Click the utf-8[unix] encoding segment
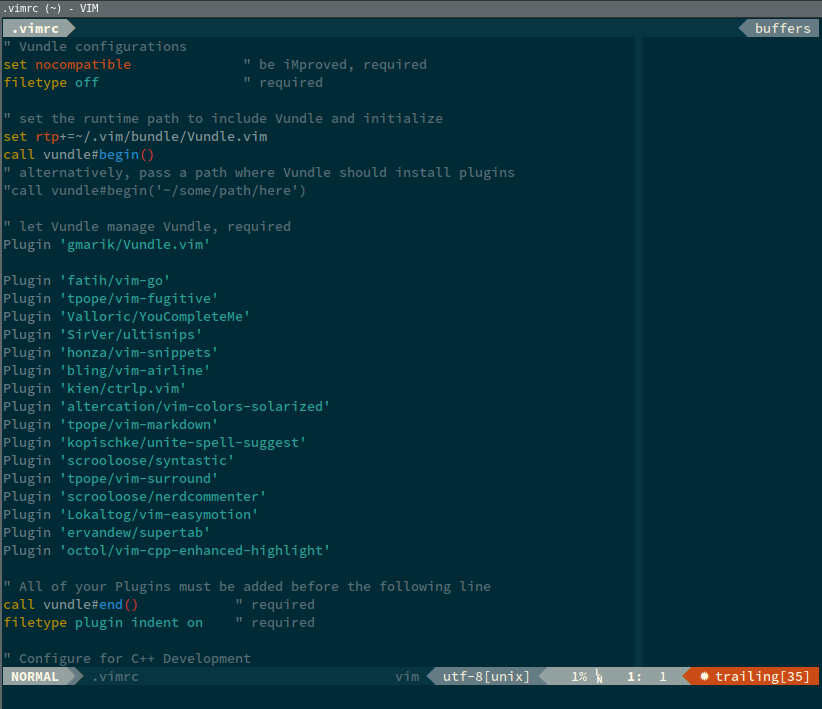 pos(486,676)
